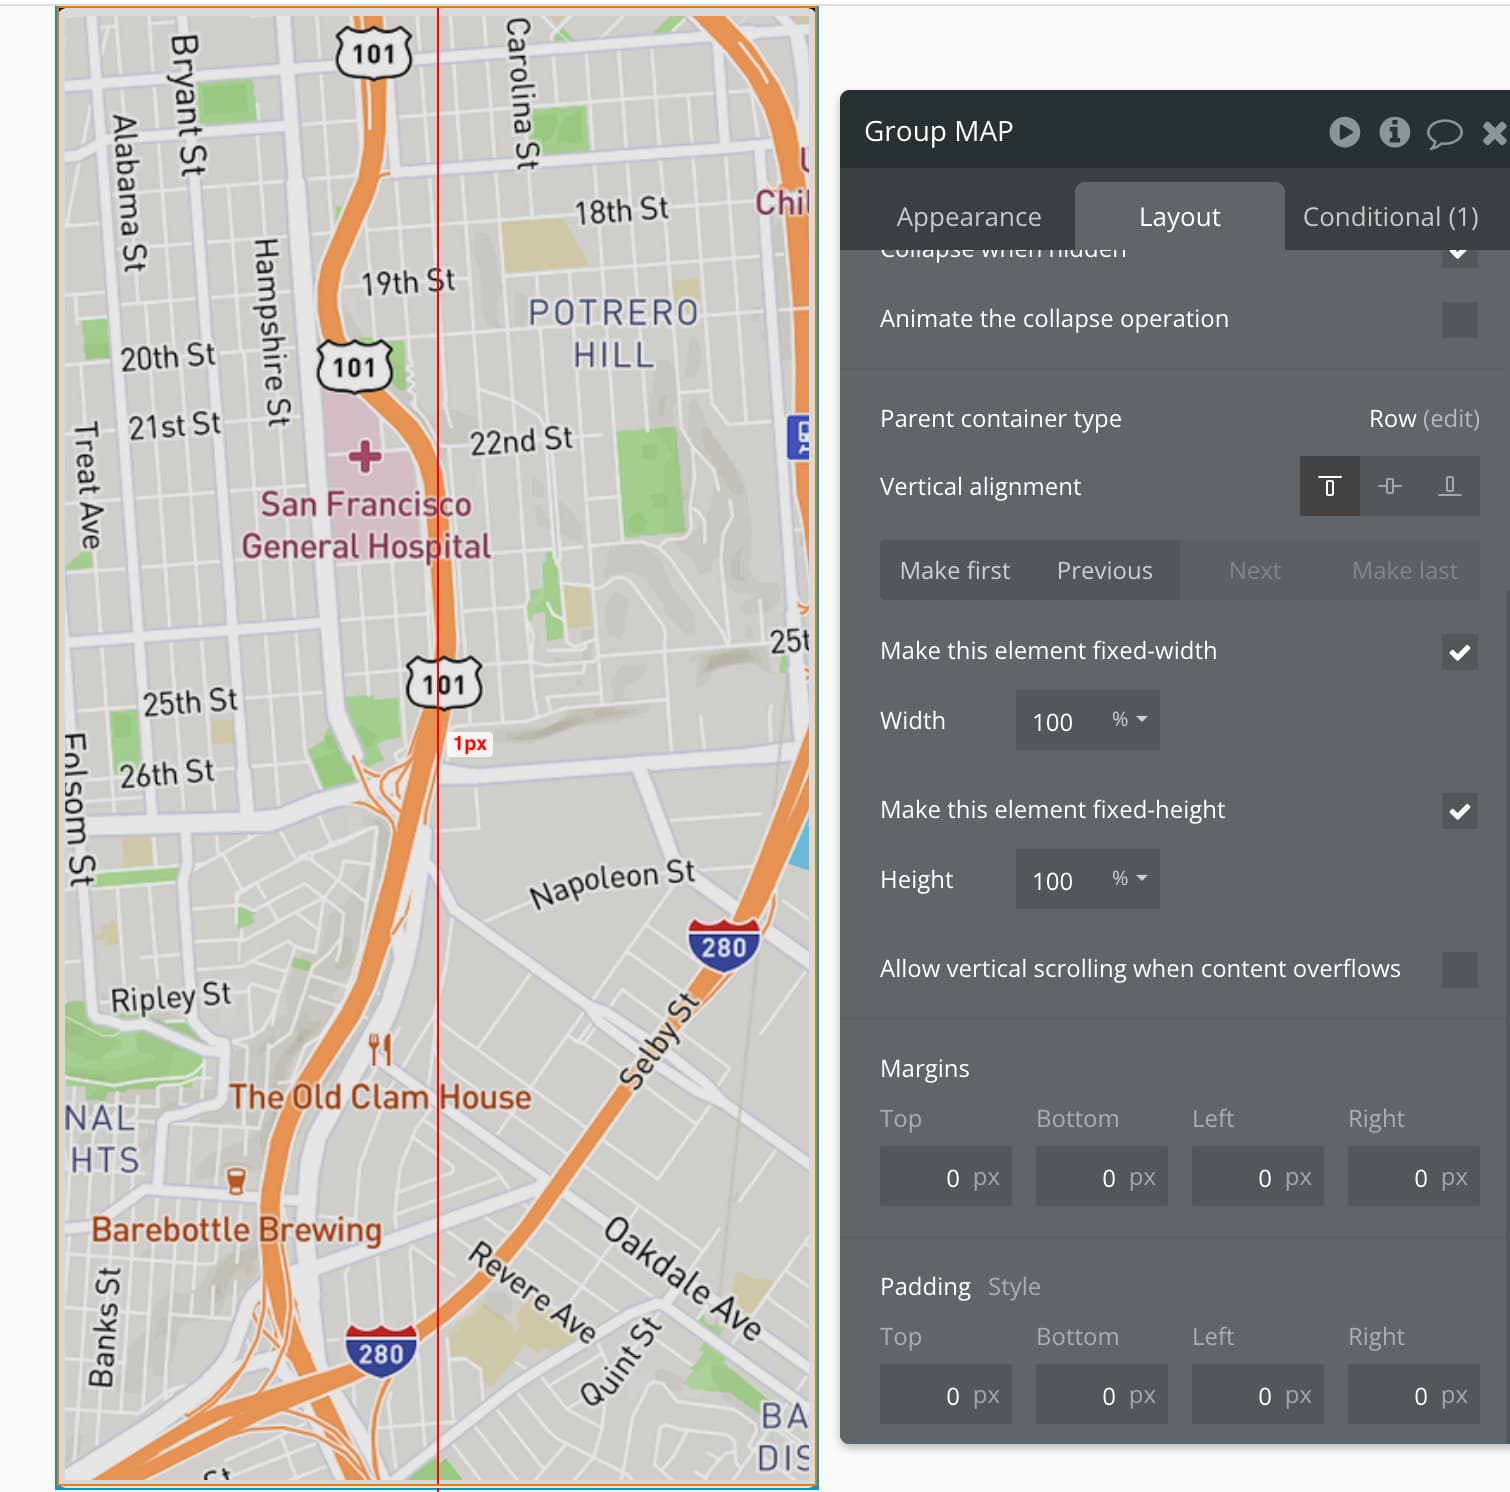Click the Margins Right field

coord(1414,1176)
